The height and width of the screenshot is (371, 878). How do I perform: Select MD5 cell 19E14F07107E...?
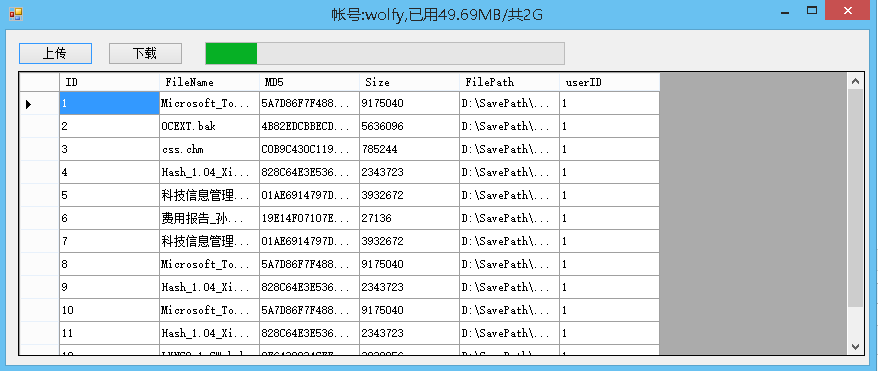310,218
